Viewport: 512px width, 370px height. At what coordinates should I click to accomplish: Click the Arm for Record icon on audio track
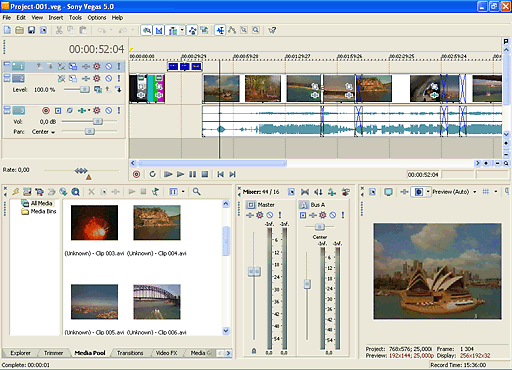[46, 110]
